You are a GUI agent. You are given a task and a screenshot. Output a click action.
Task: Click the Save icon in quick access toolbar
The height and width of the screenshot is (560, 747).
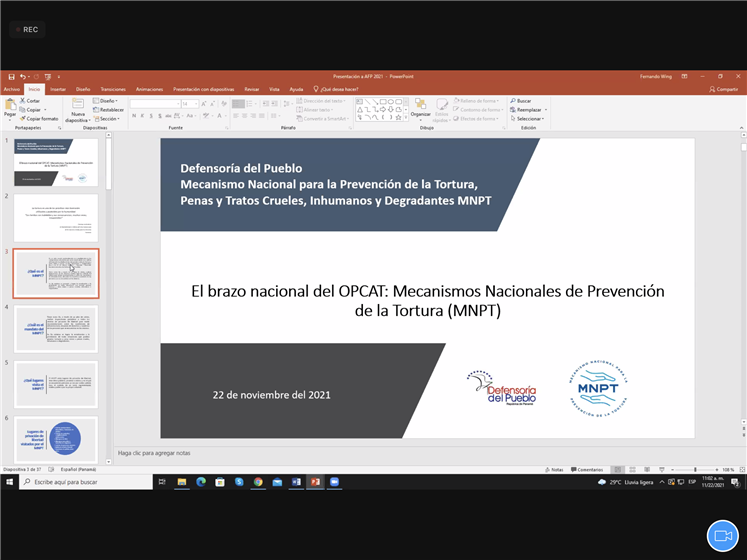11,76
